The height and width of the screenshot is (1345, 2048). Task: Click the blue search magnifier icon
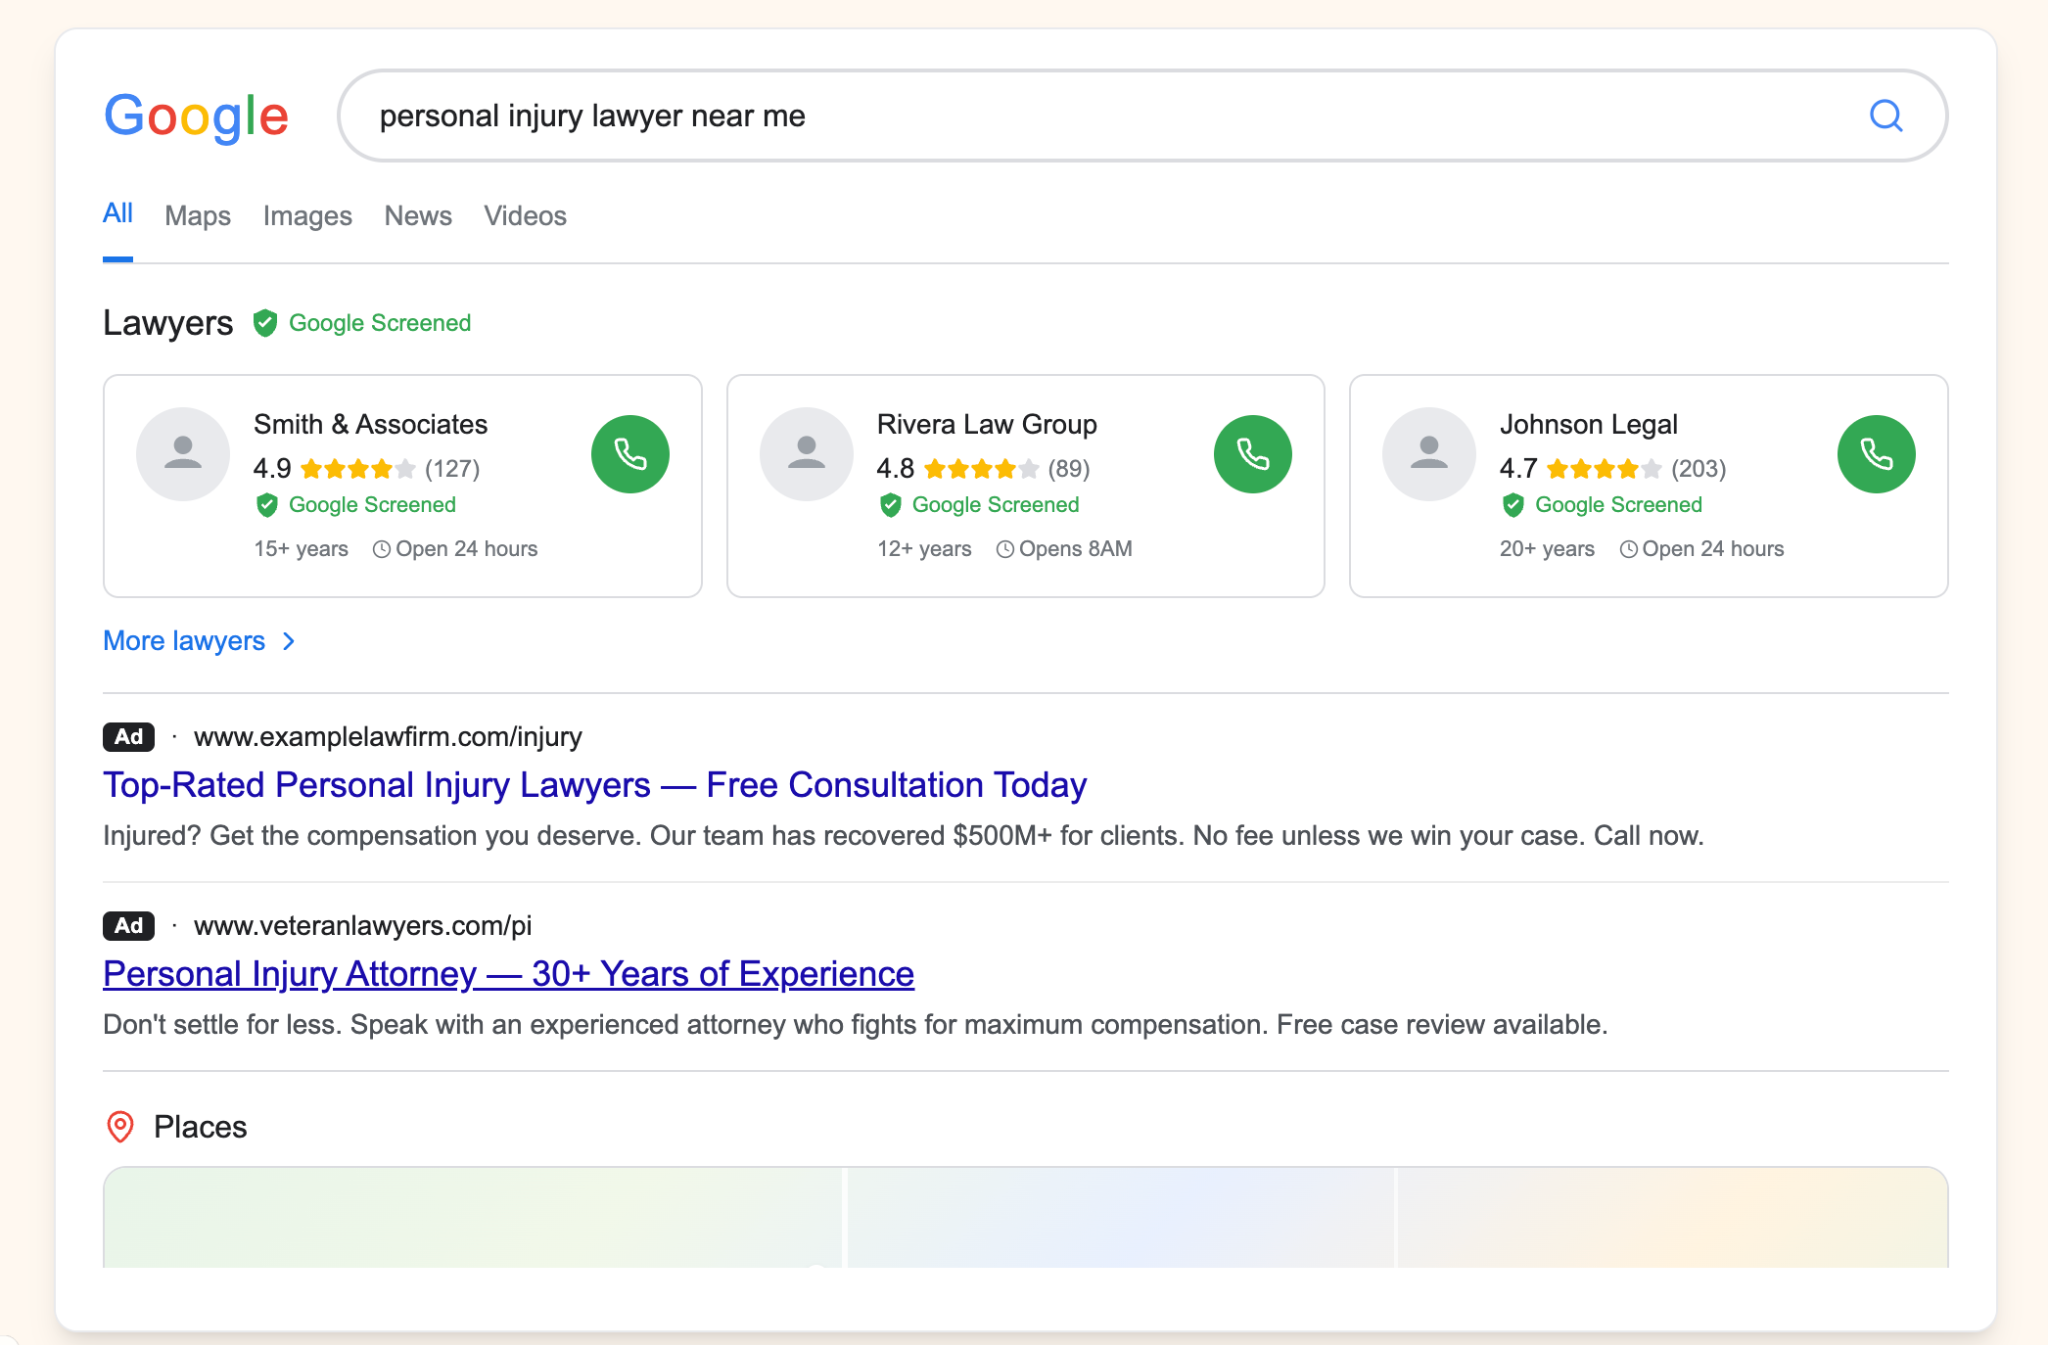point(1885,116)
